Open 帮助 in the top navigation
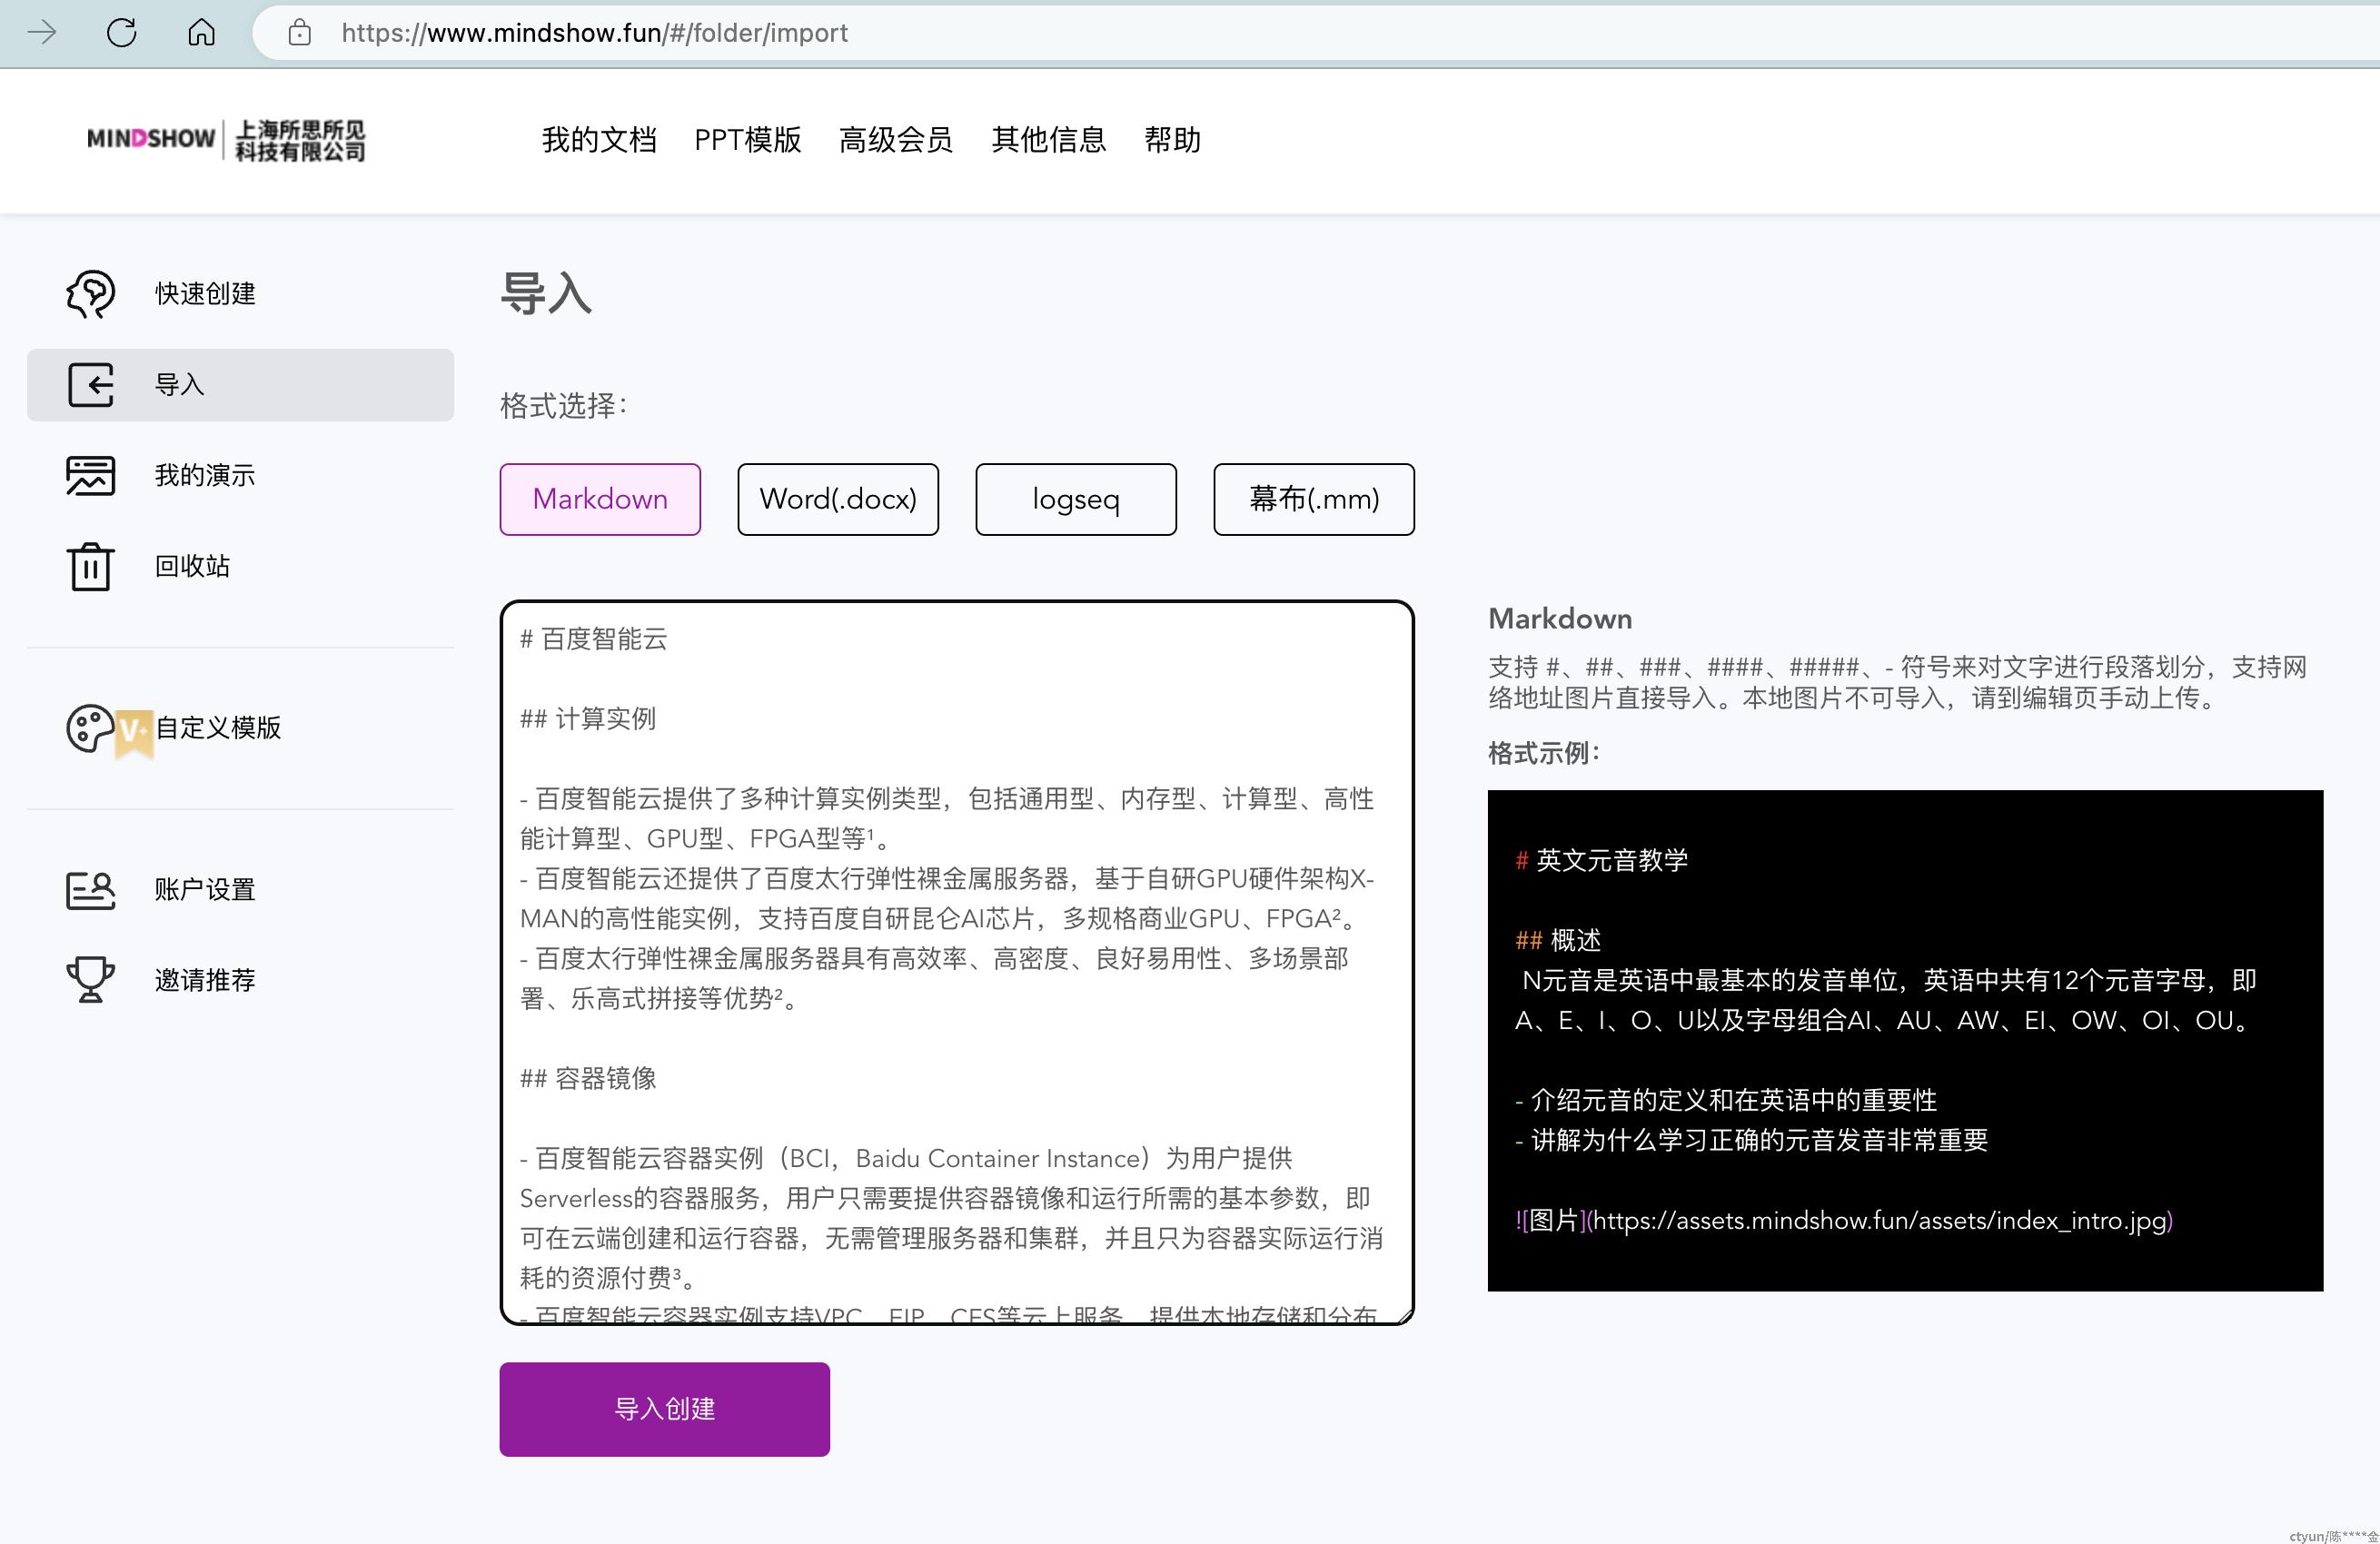The height and width of the screenshot is (1544, 2380). tap(1172, 140)
